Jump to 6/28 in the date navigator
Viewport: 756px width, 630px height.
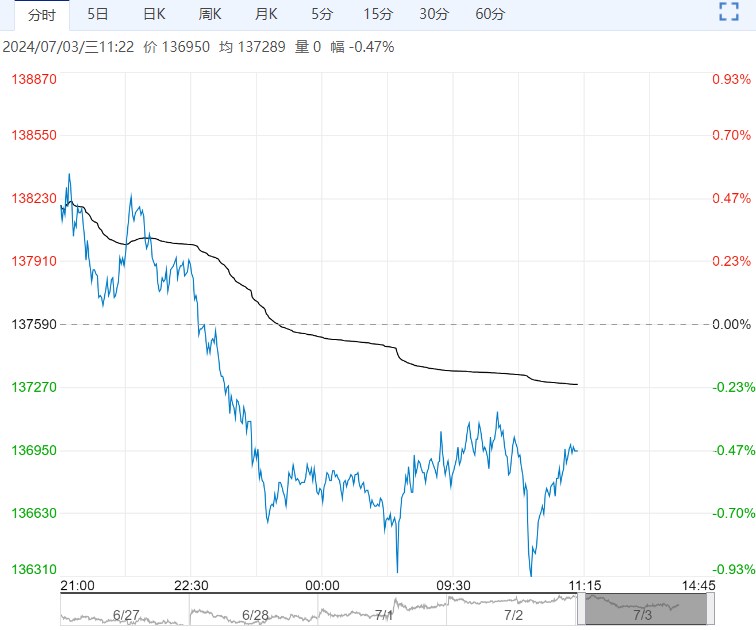tap(255, 615)
